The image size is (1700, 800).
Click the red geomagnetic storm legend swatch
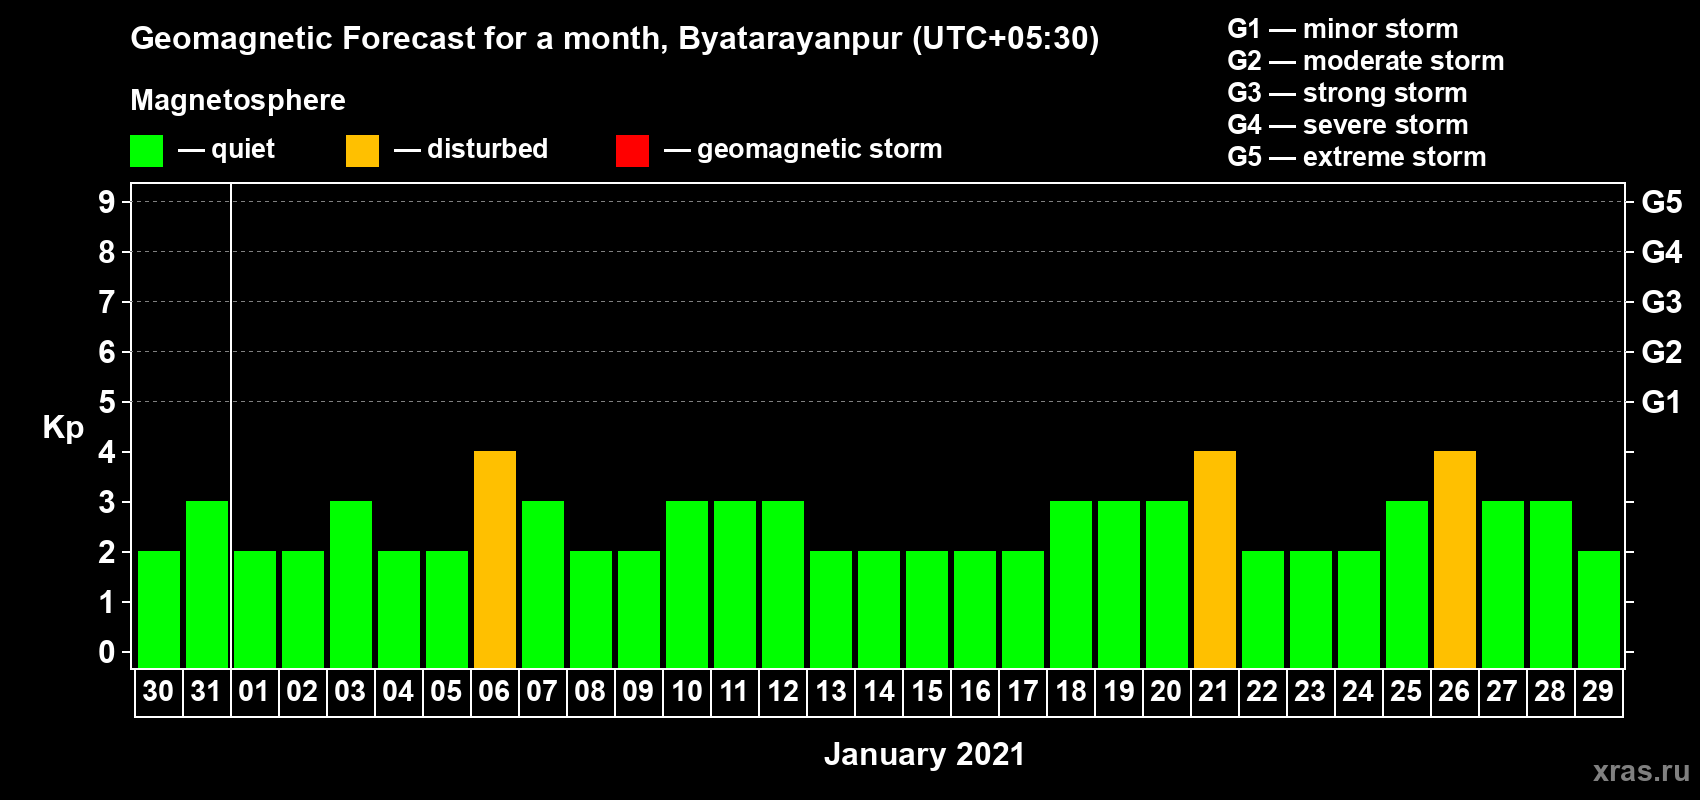632,151
